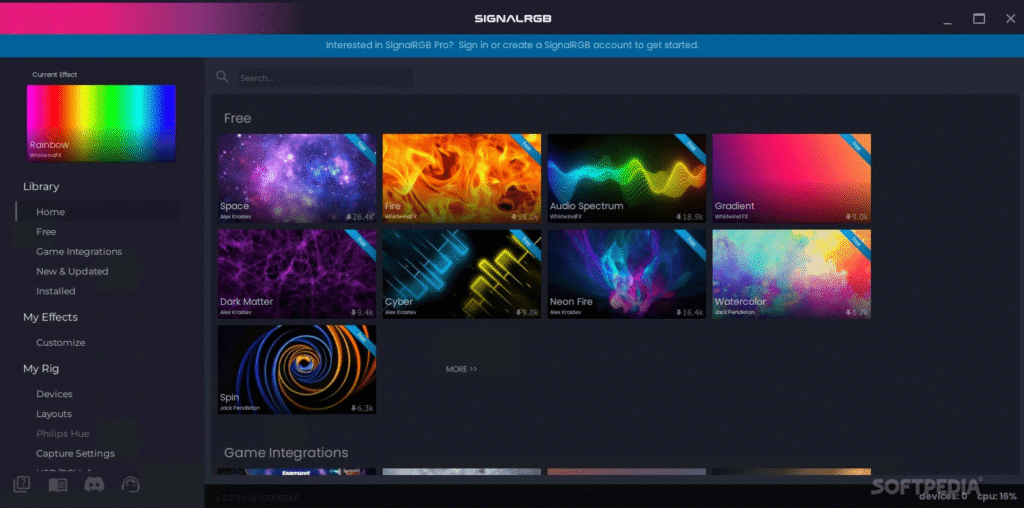Click the Library sidebar heading
The height and width of the screenshot is (508, 1024).
coord(41,187)
